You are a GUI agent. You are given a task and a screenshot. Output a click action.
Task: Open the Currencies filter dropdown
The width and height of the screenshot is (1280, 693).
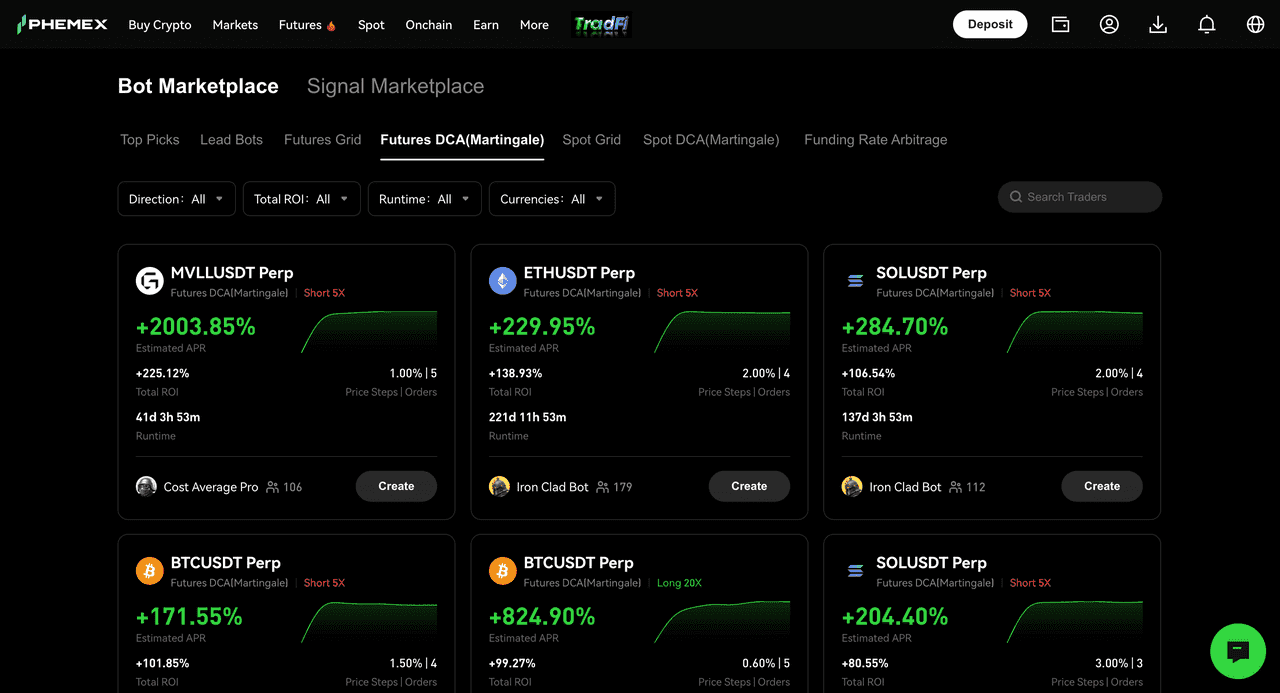click(552, 199)
